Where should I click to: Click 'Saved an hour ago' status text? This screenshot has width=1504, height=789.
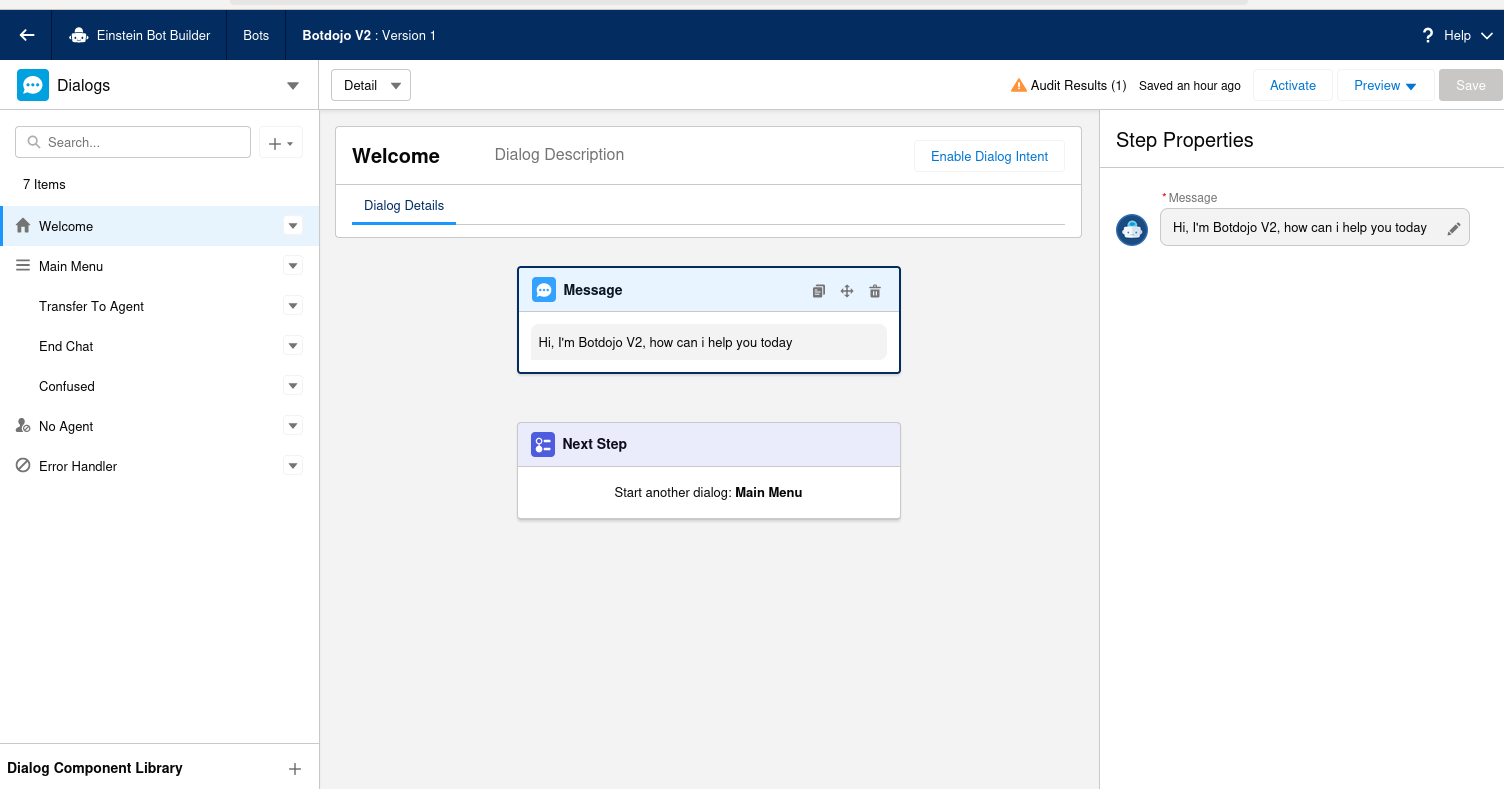(x=1190, y=86)
